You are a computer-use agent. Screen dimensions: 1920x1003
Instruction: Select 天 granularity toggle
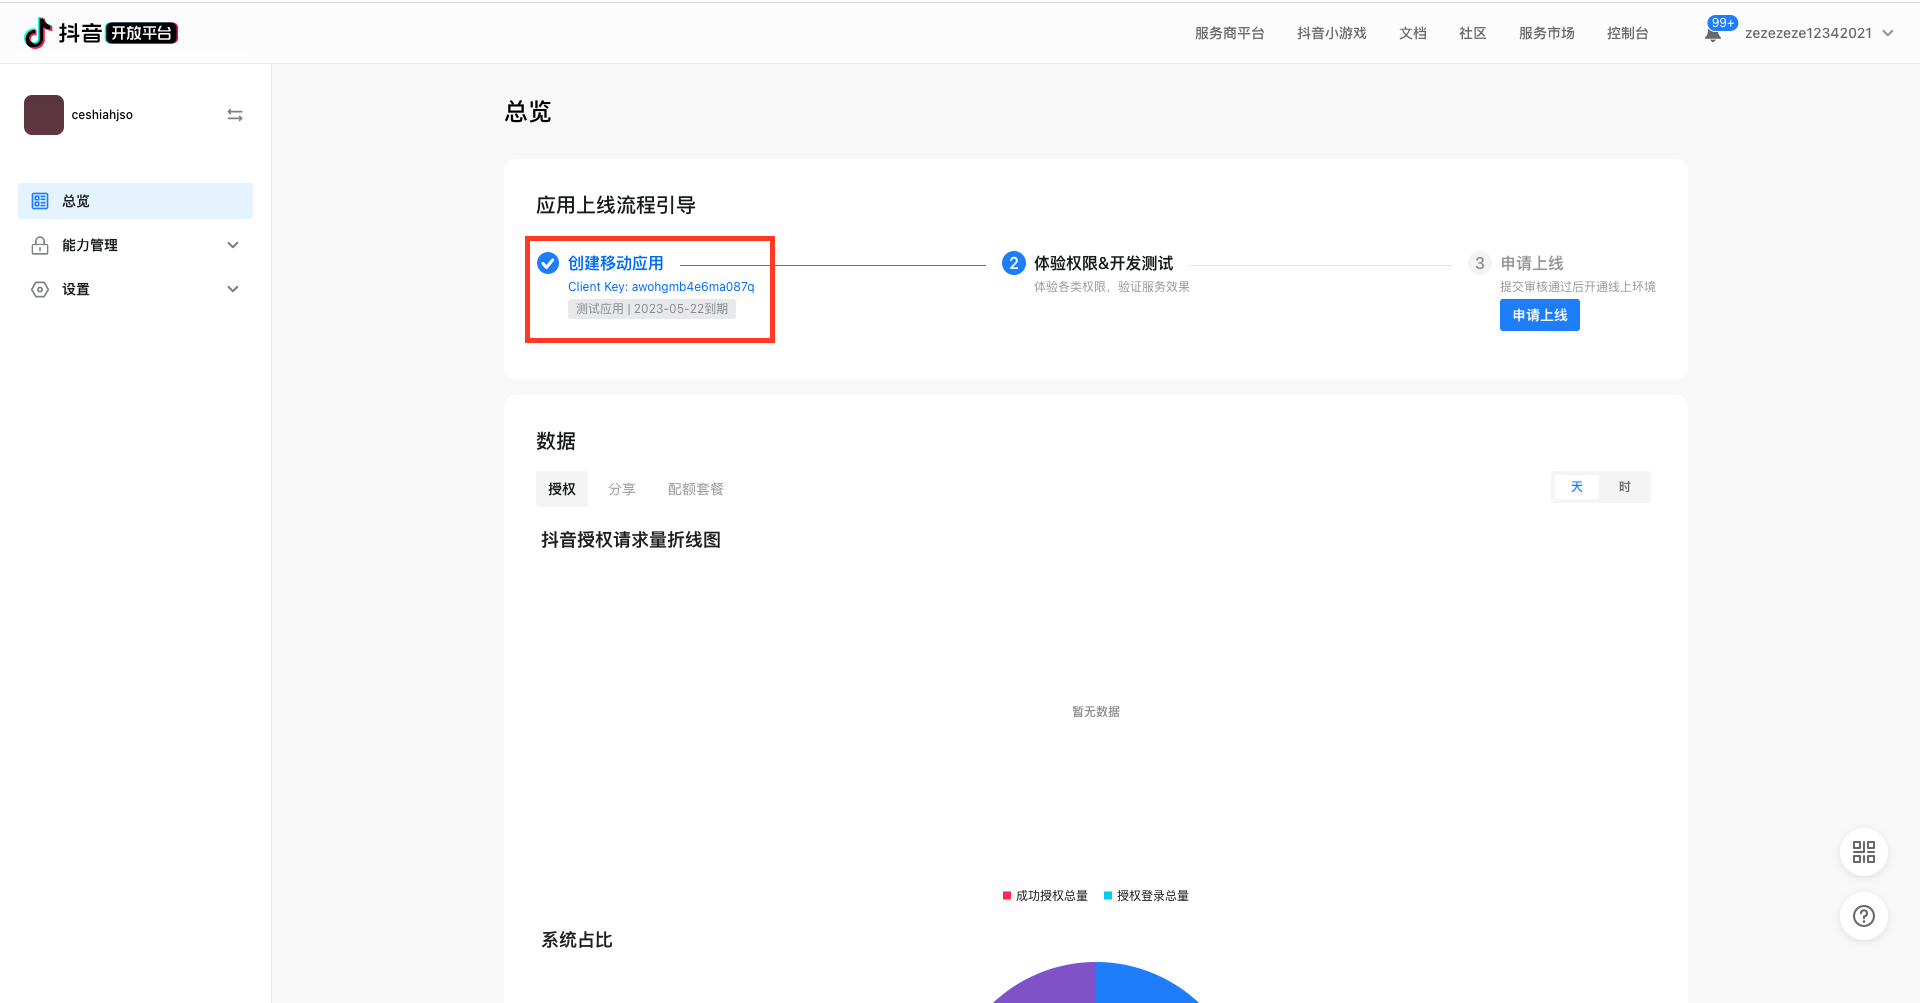pyautogui.click(x=1577, y=487)
